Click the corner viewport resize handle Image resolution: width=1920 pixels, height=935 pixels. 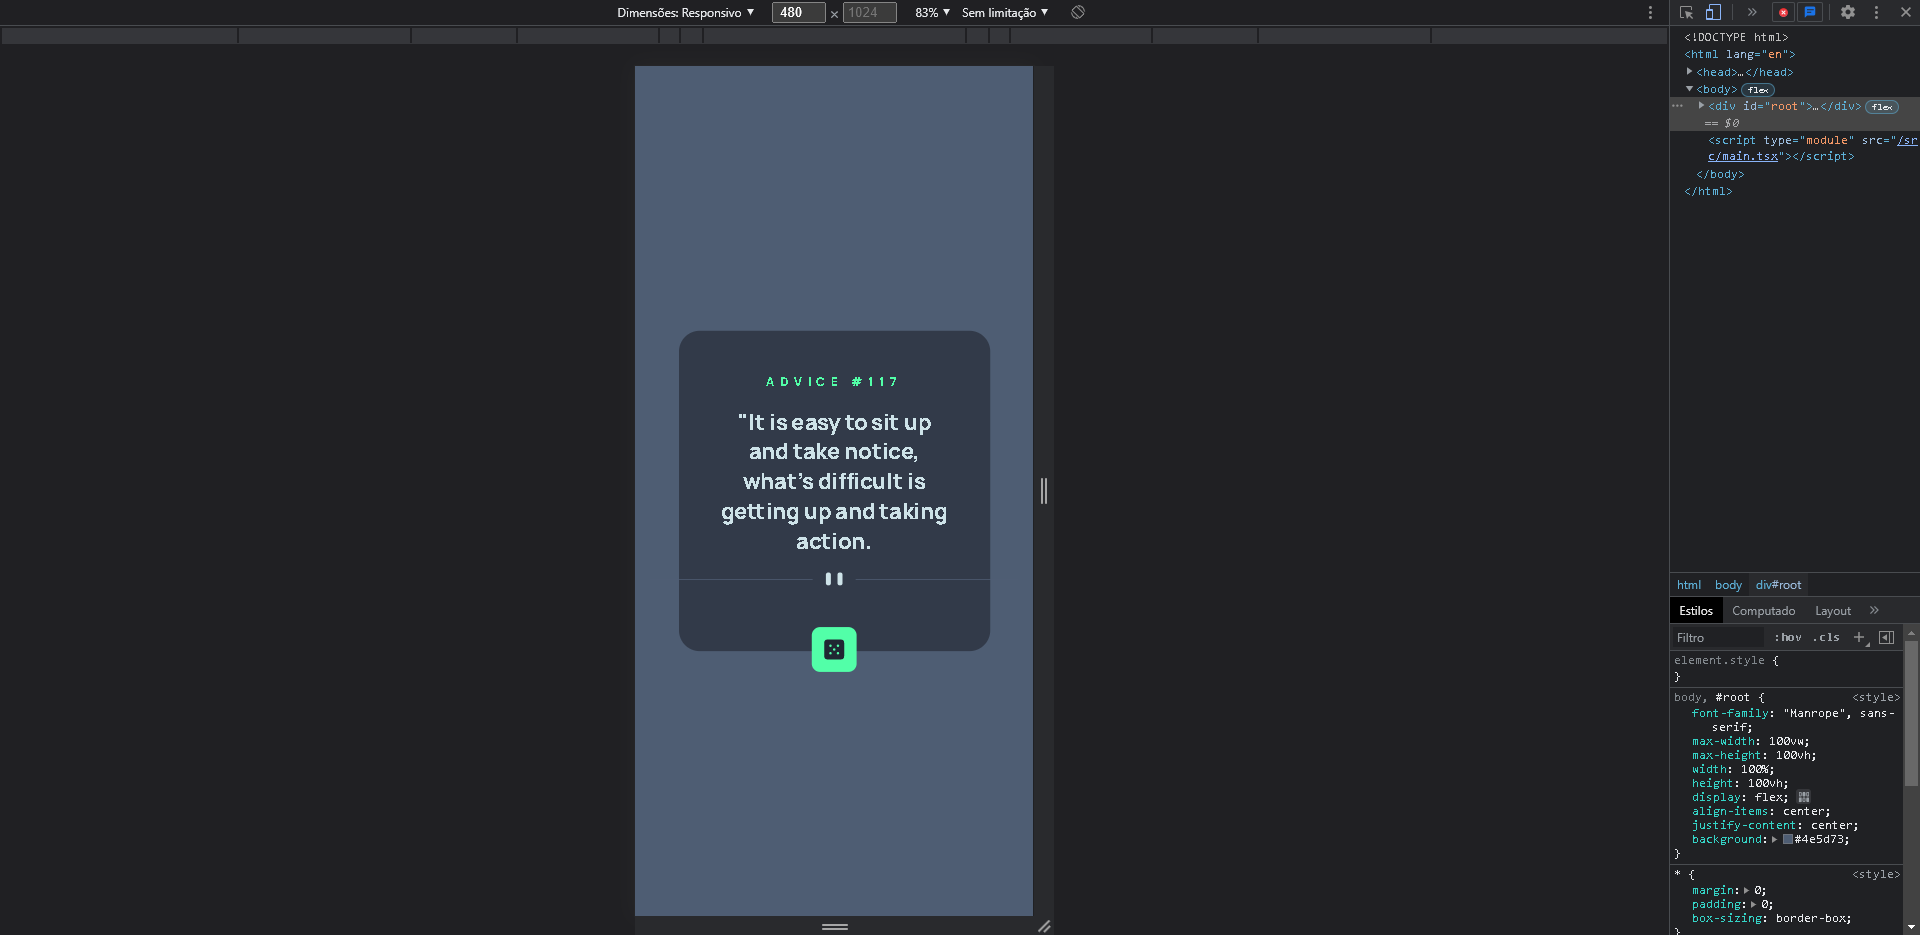1044,927
